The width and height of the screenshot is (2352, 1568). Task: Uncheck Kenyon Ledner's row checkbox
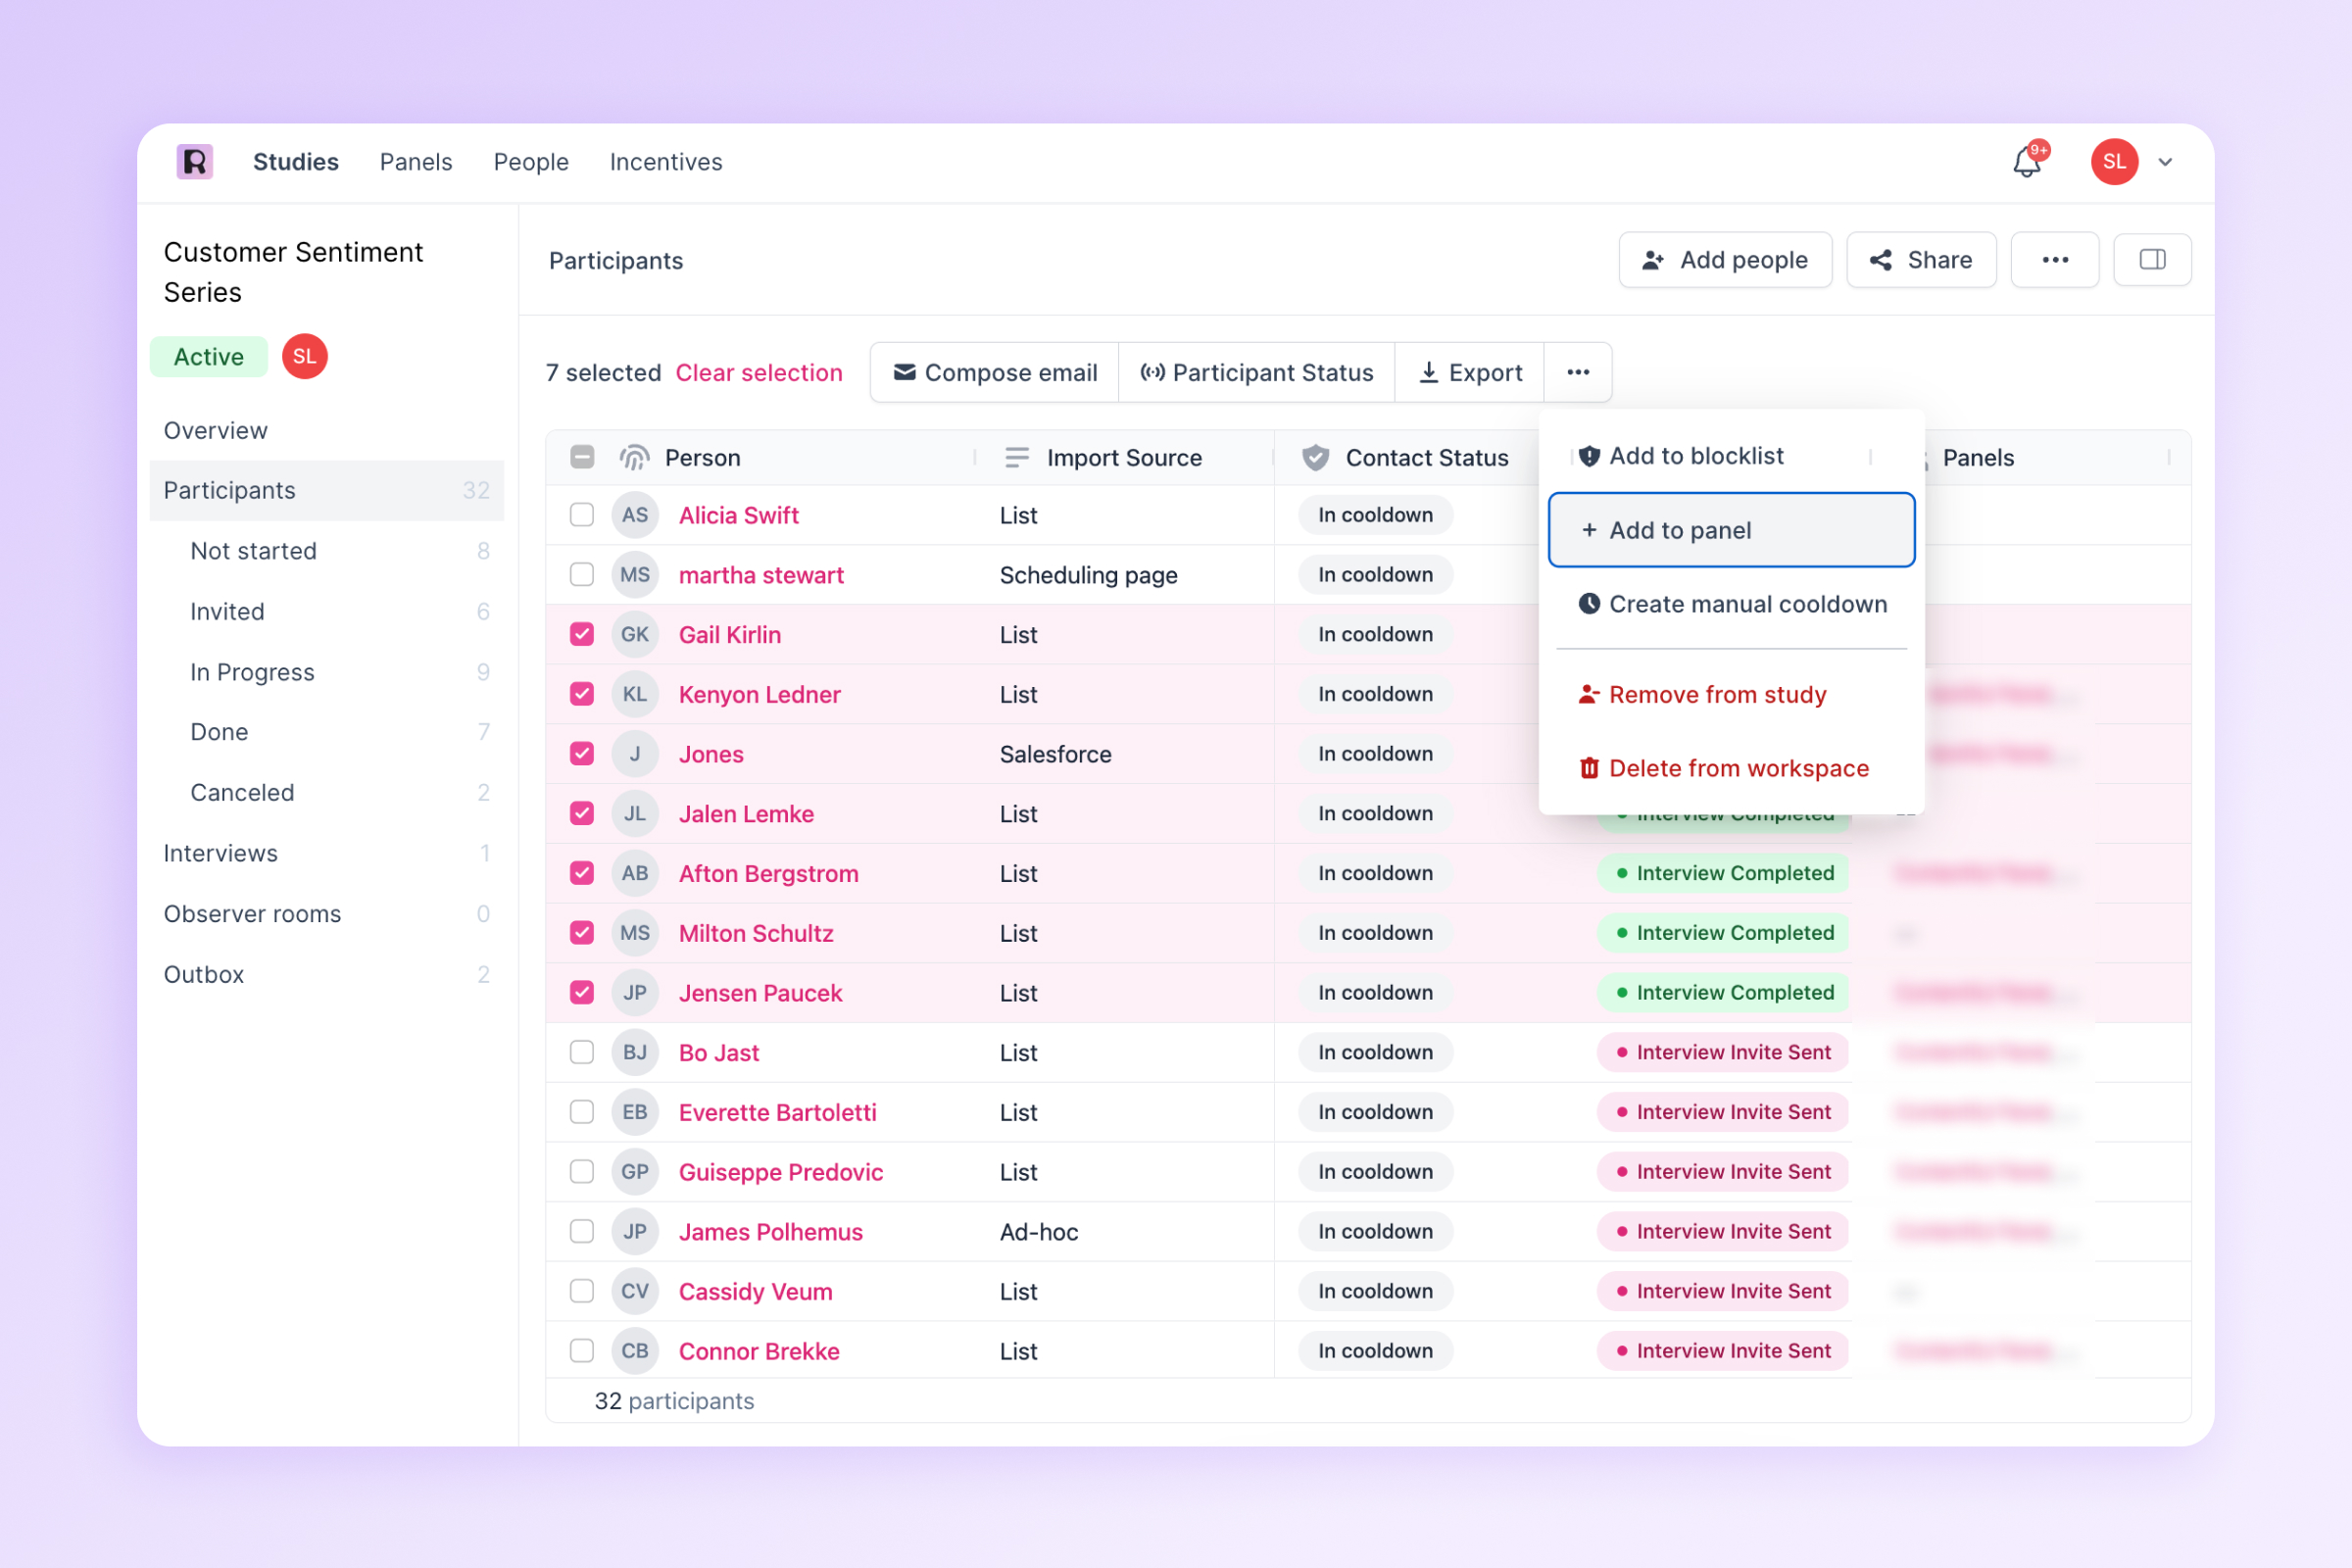[x=582, y=694]
